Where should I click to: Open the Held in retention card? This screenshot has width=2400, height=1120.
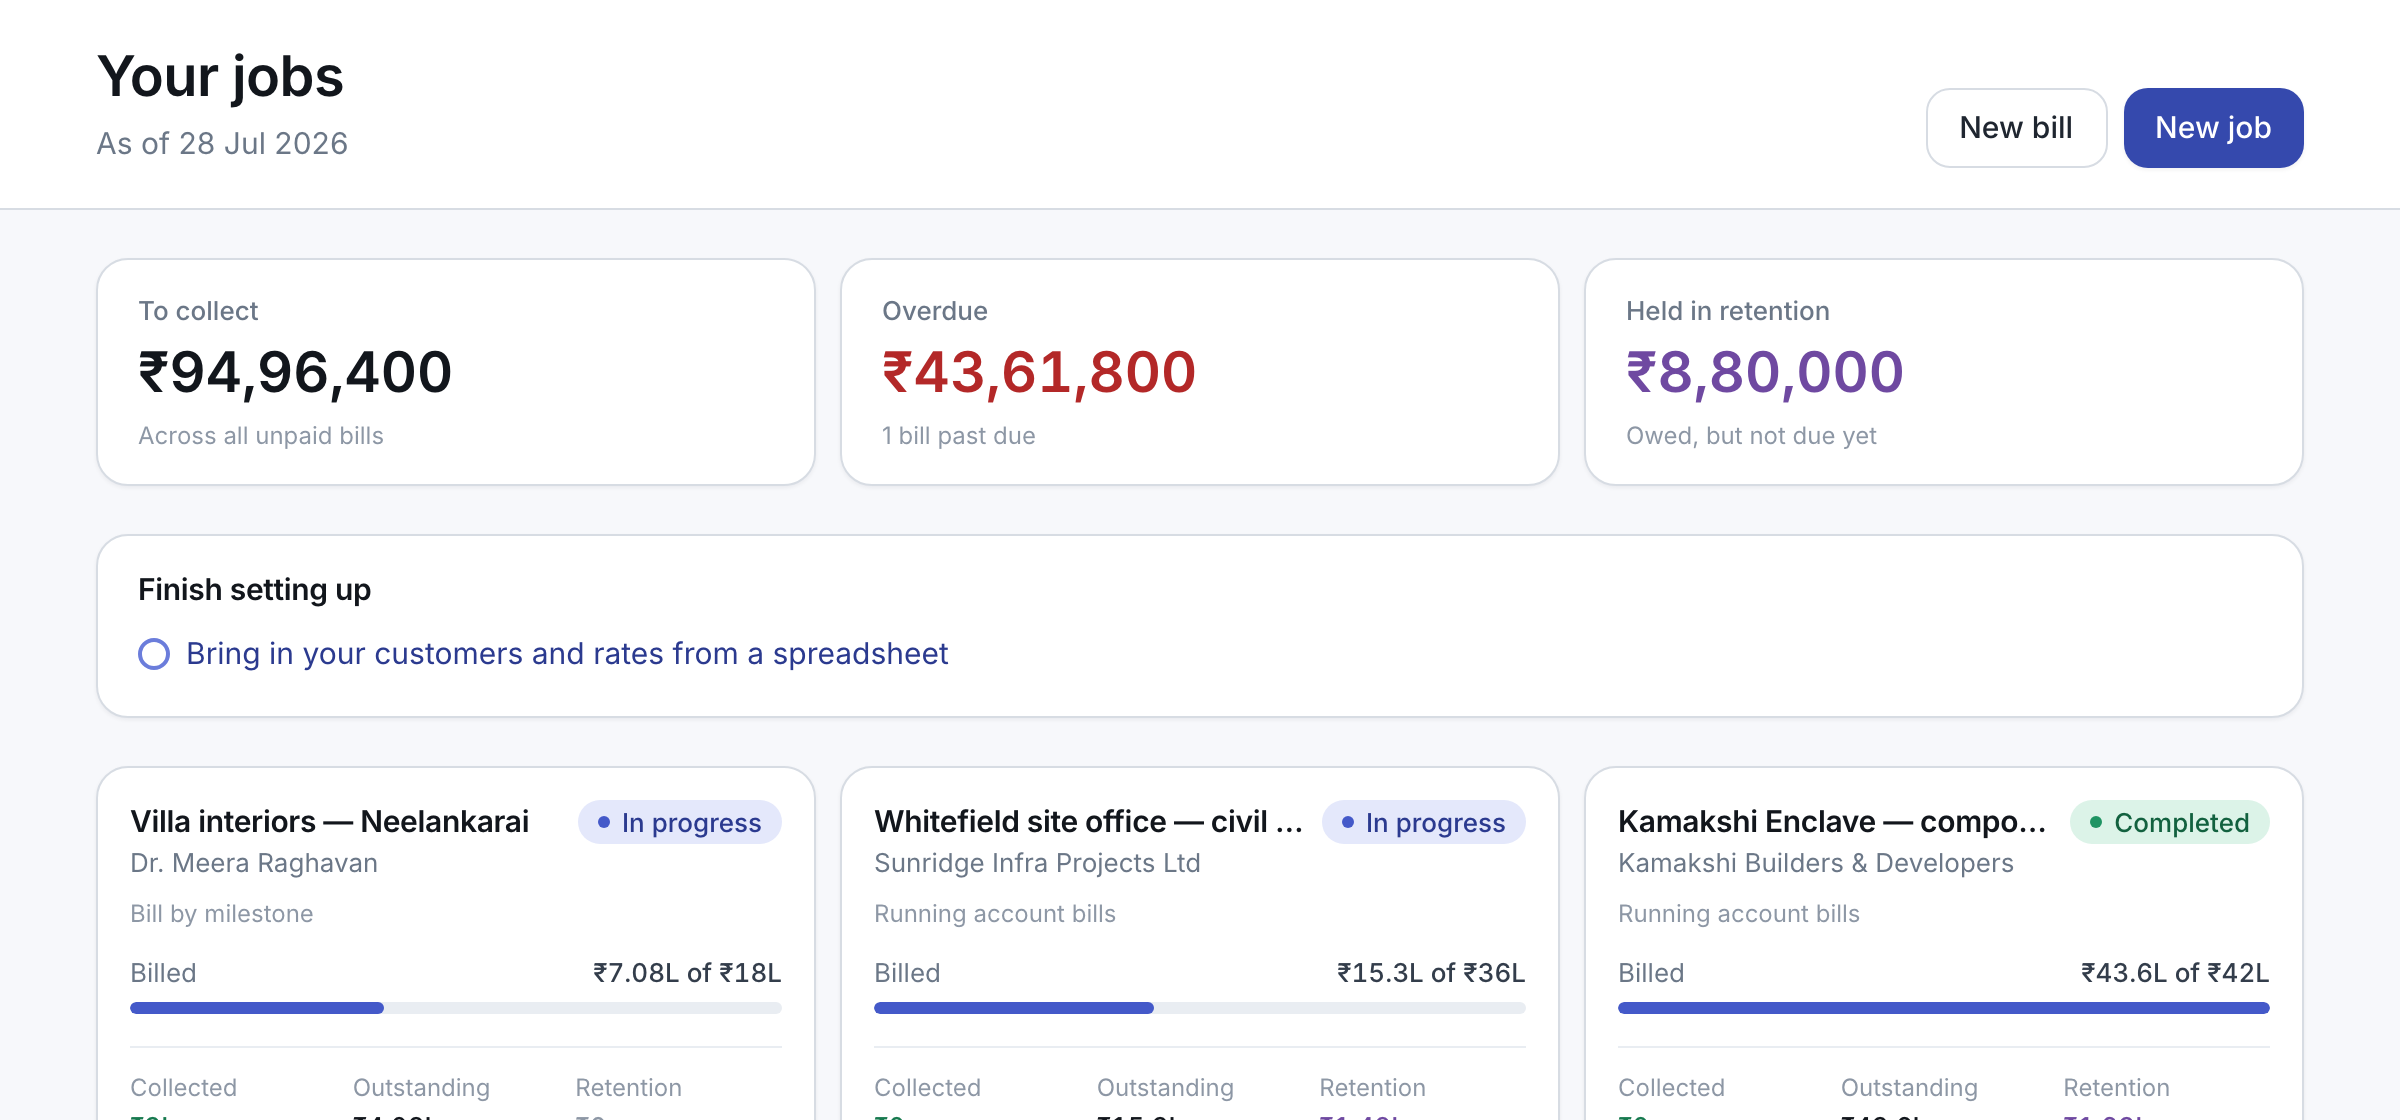click(1944, 372)
